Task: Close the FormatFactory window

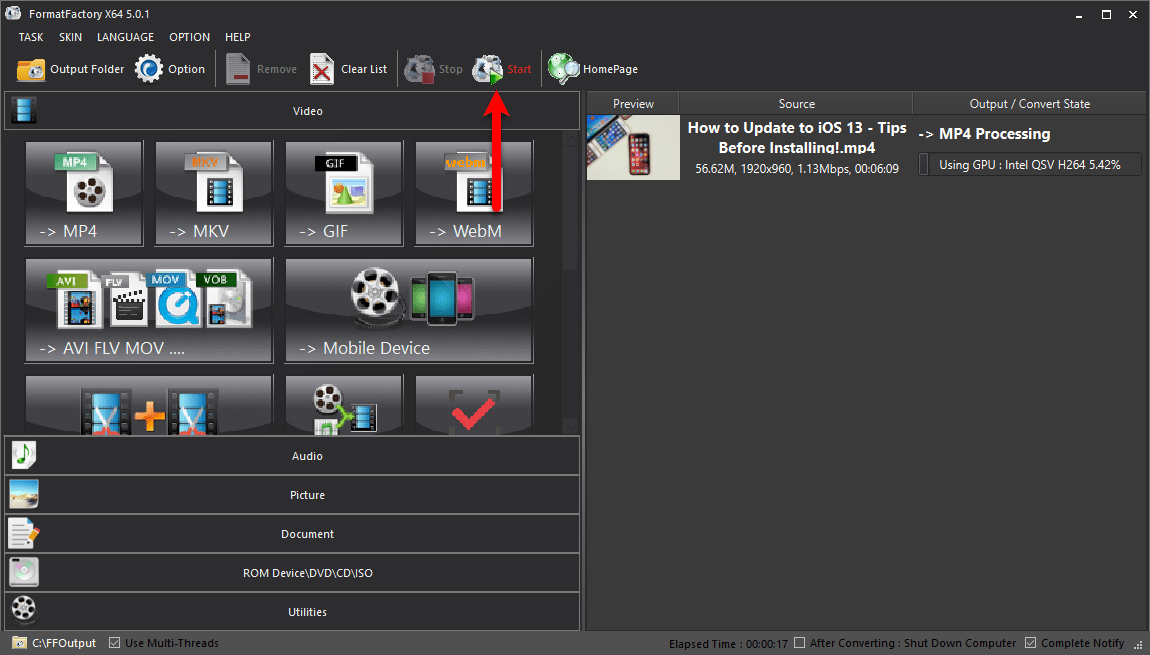Action: 1133,15
